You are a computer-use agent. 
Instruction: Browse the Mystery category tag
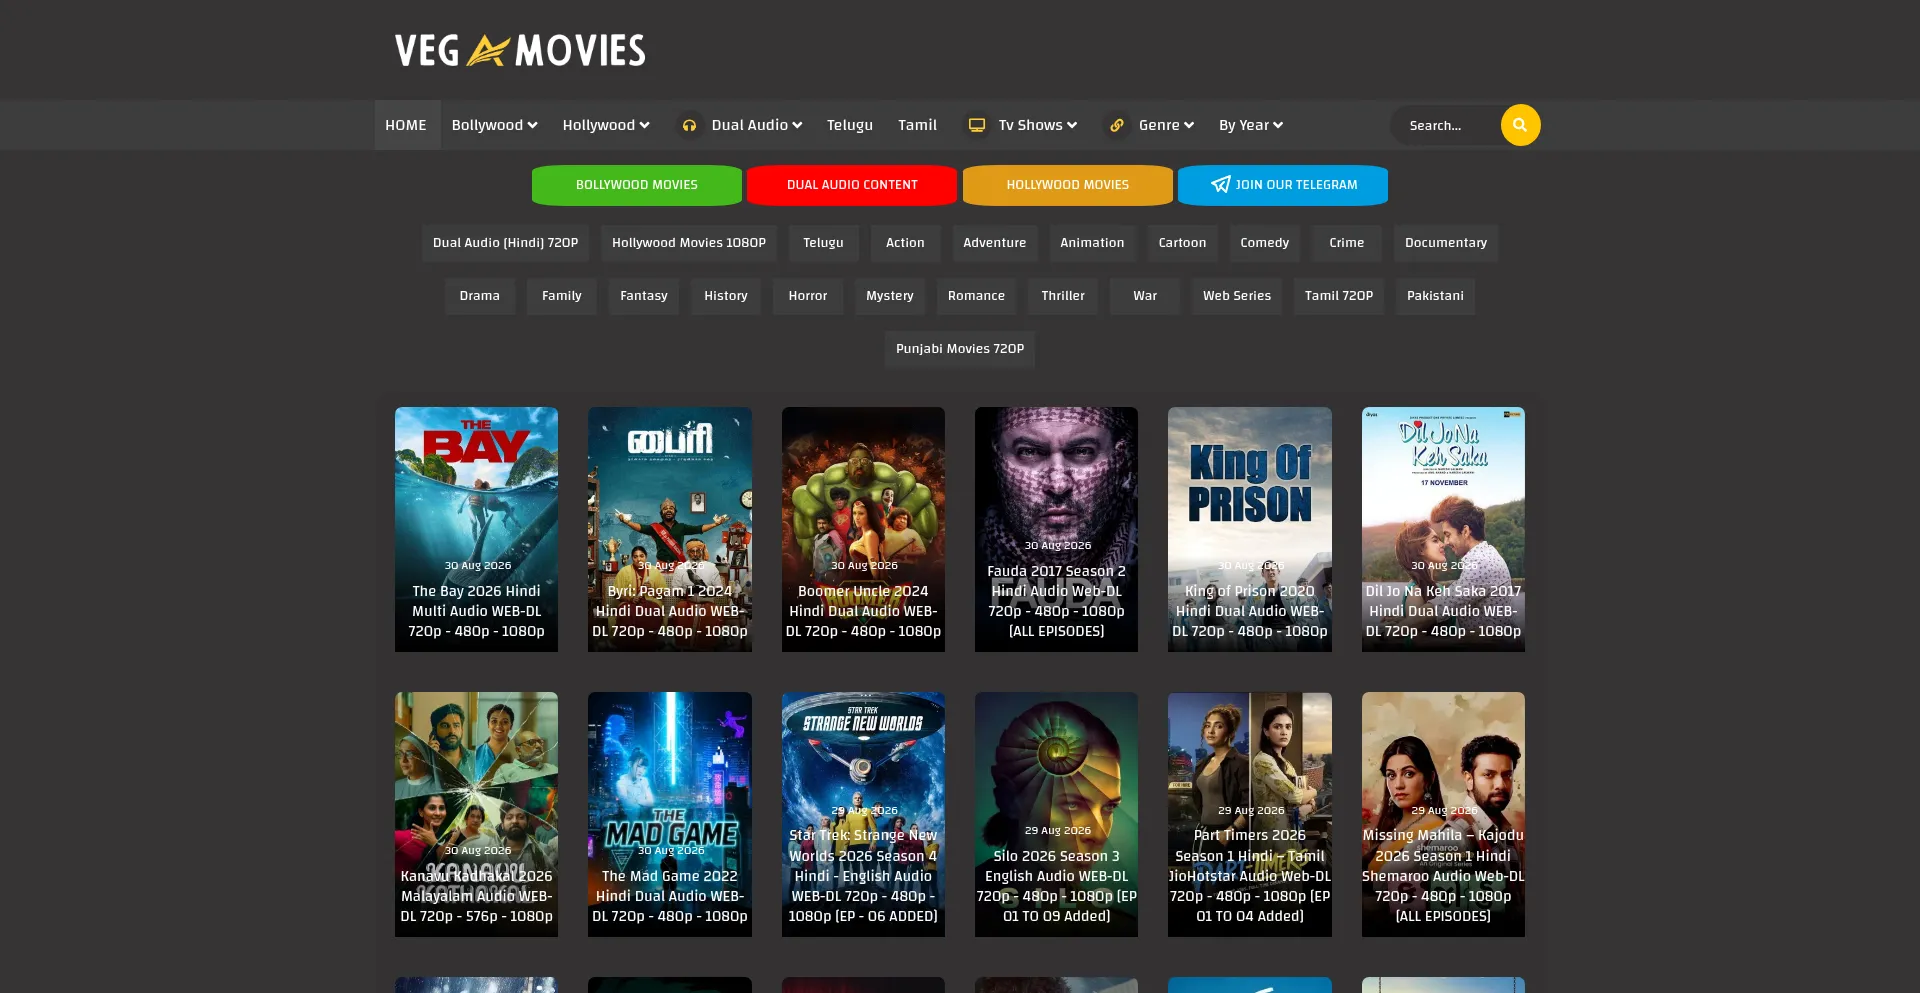pos(890,296)
